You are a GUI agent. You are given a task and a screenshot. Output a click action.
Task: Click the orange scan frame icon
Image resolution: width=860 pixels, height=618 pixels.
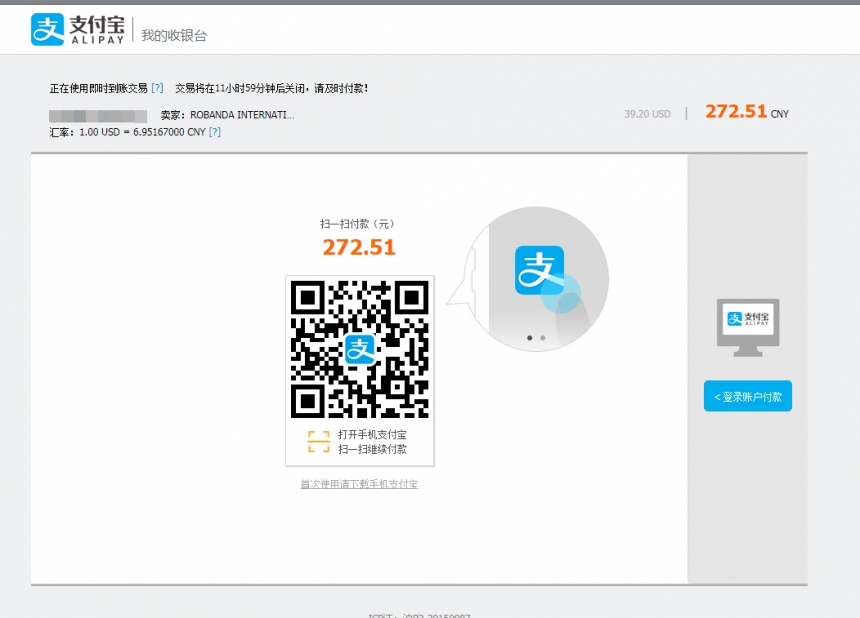318,442
